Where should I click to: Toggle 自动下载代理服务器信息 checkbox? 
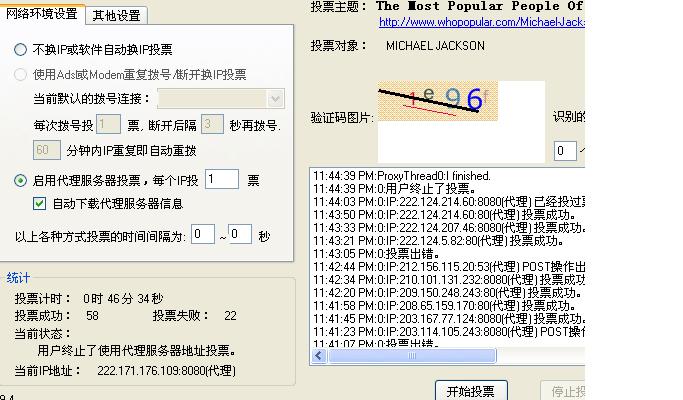click(40, 203)
